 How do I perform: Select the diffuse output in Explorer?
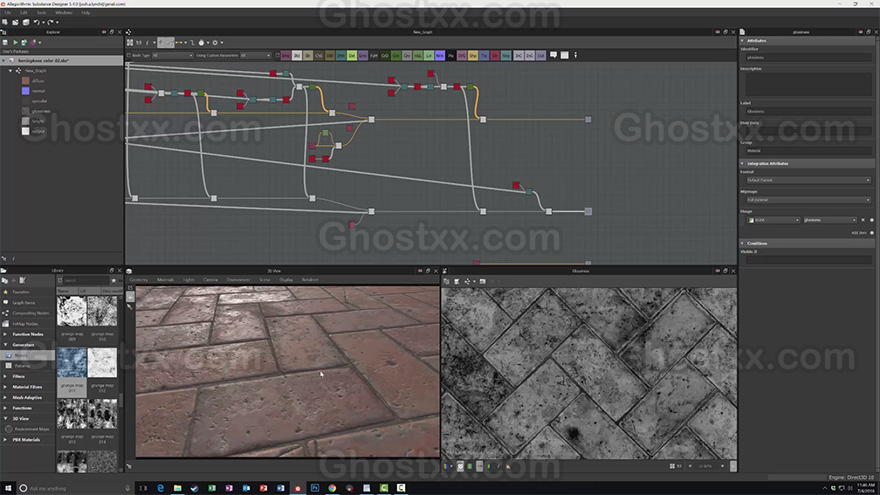click(38, 81)
